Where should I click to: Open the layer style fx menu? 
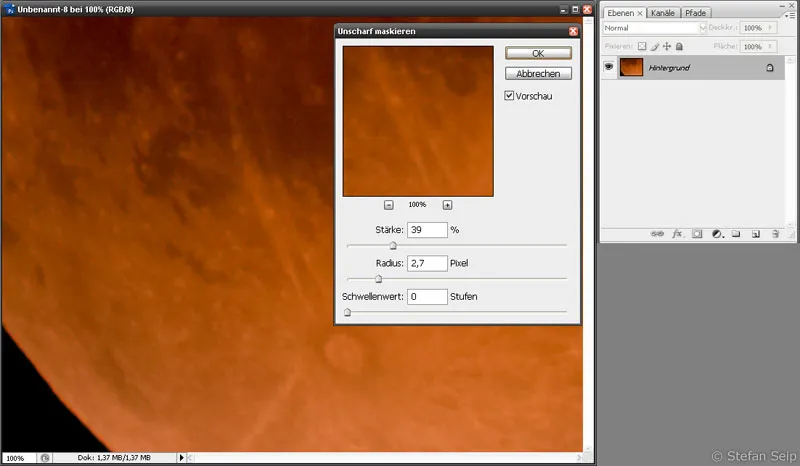point(678,234)
